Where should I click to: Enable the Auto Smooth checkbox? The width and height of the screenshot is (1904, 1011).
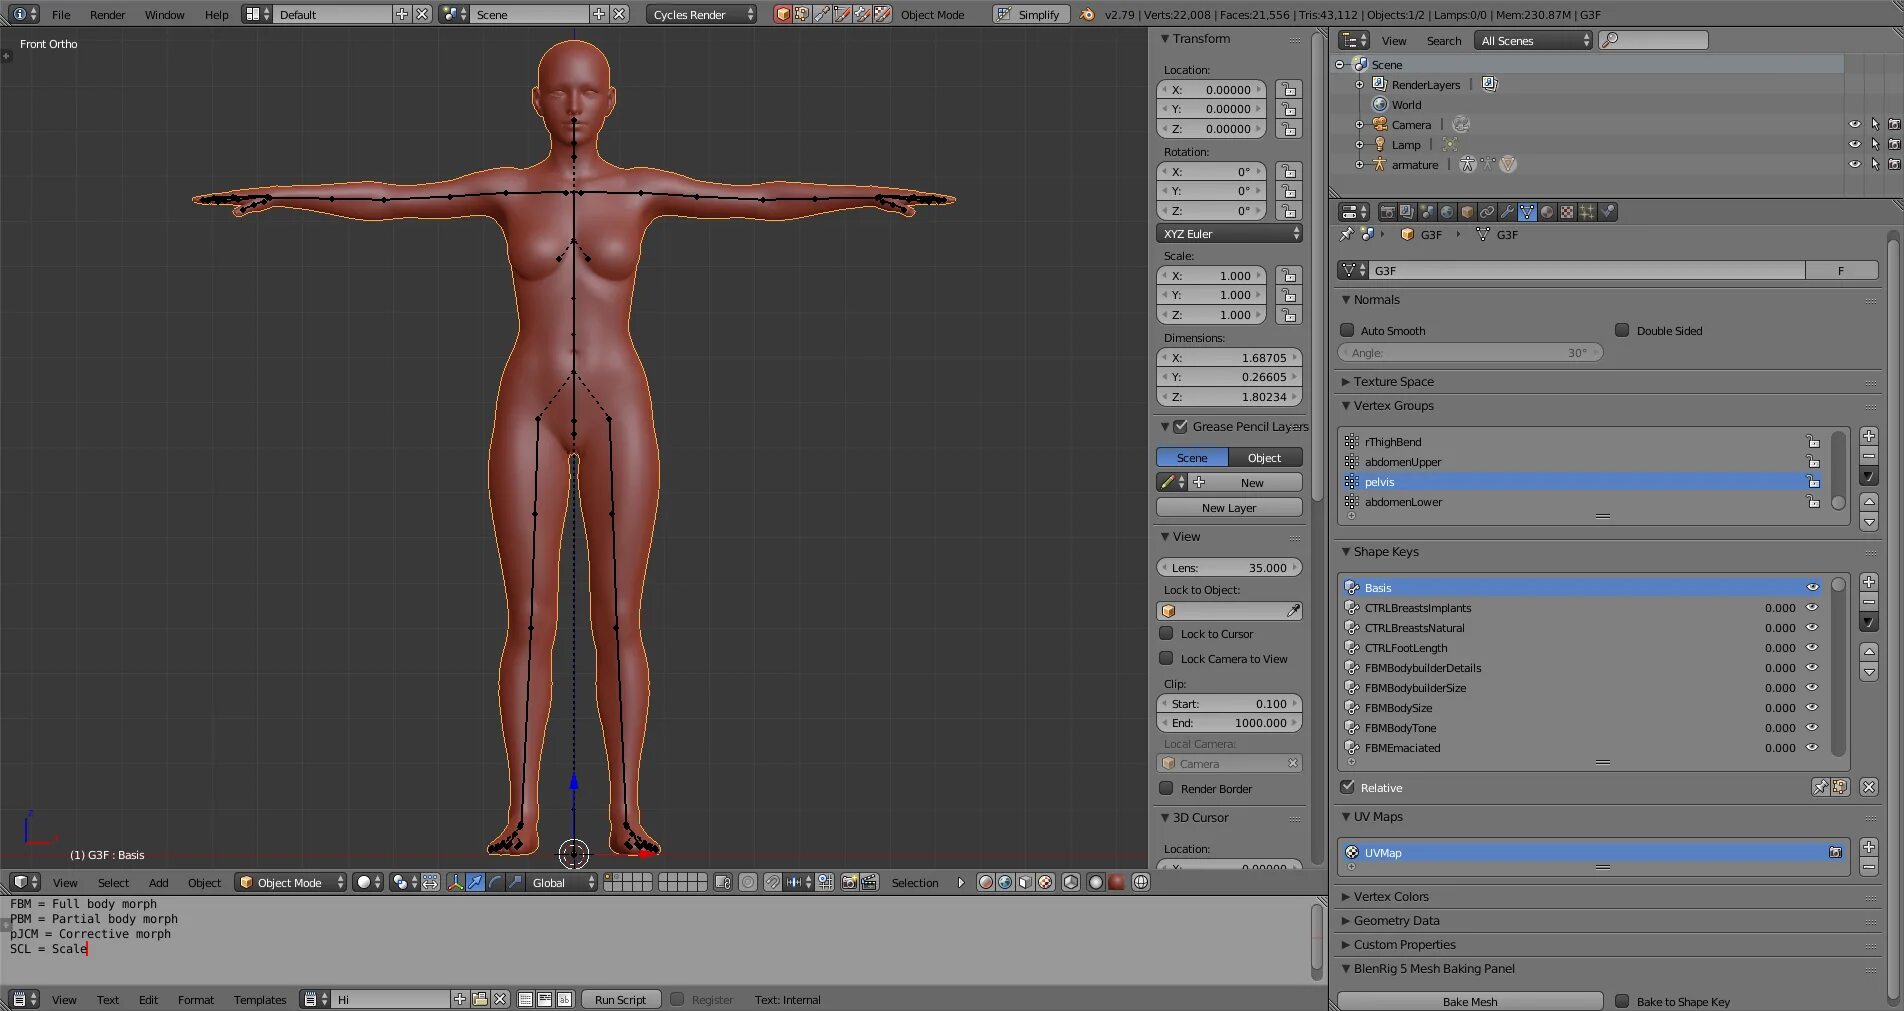[1347, 330]
